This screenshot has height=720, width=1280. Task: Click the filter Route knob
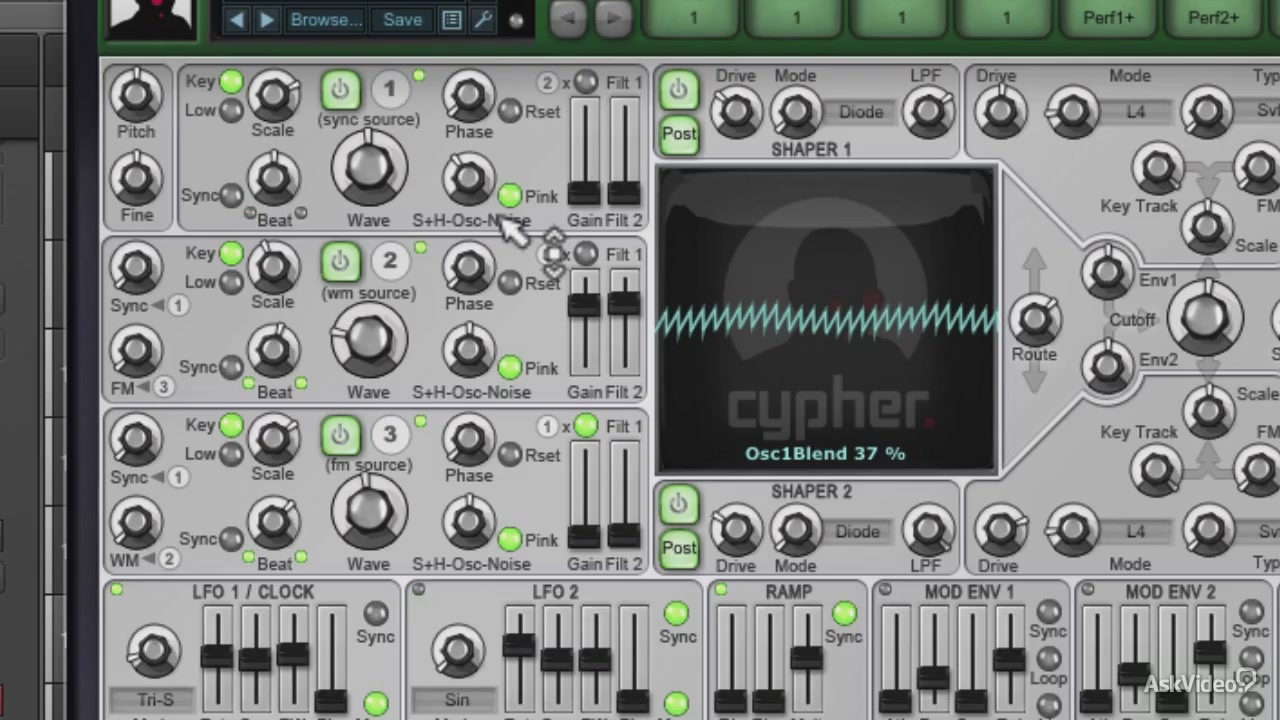coord(1034,319)
